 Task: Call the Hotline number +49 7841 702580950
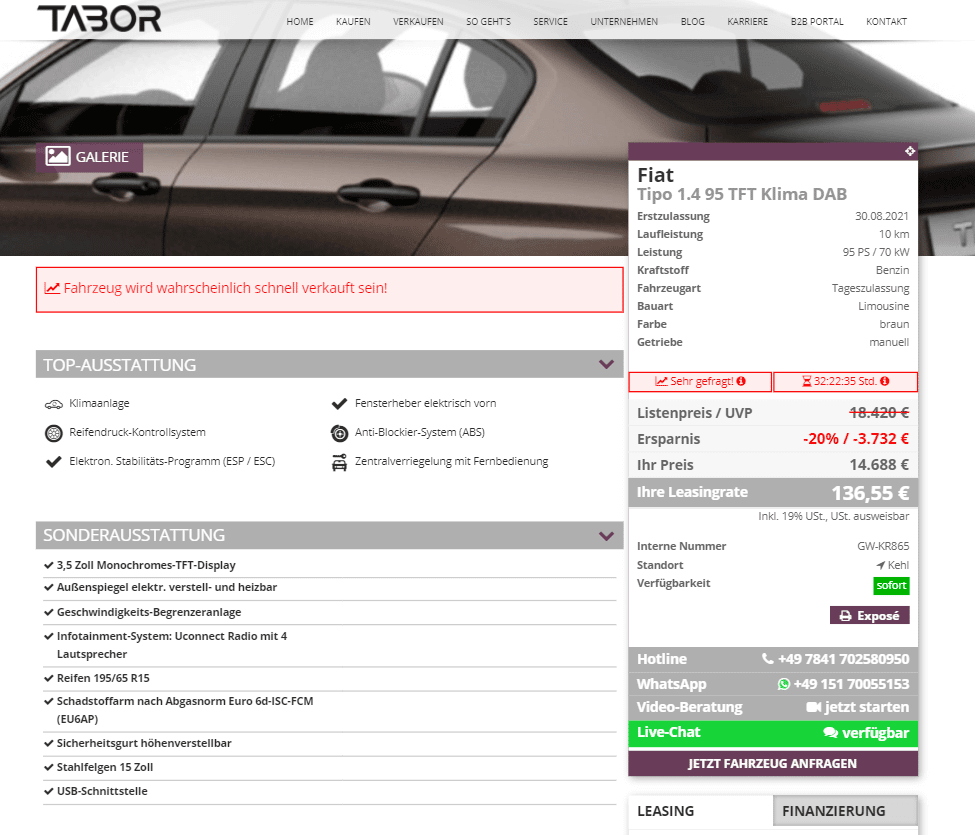click(x=843, y=659)
